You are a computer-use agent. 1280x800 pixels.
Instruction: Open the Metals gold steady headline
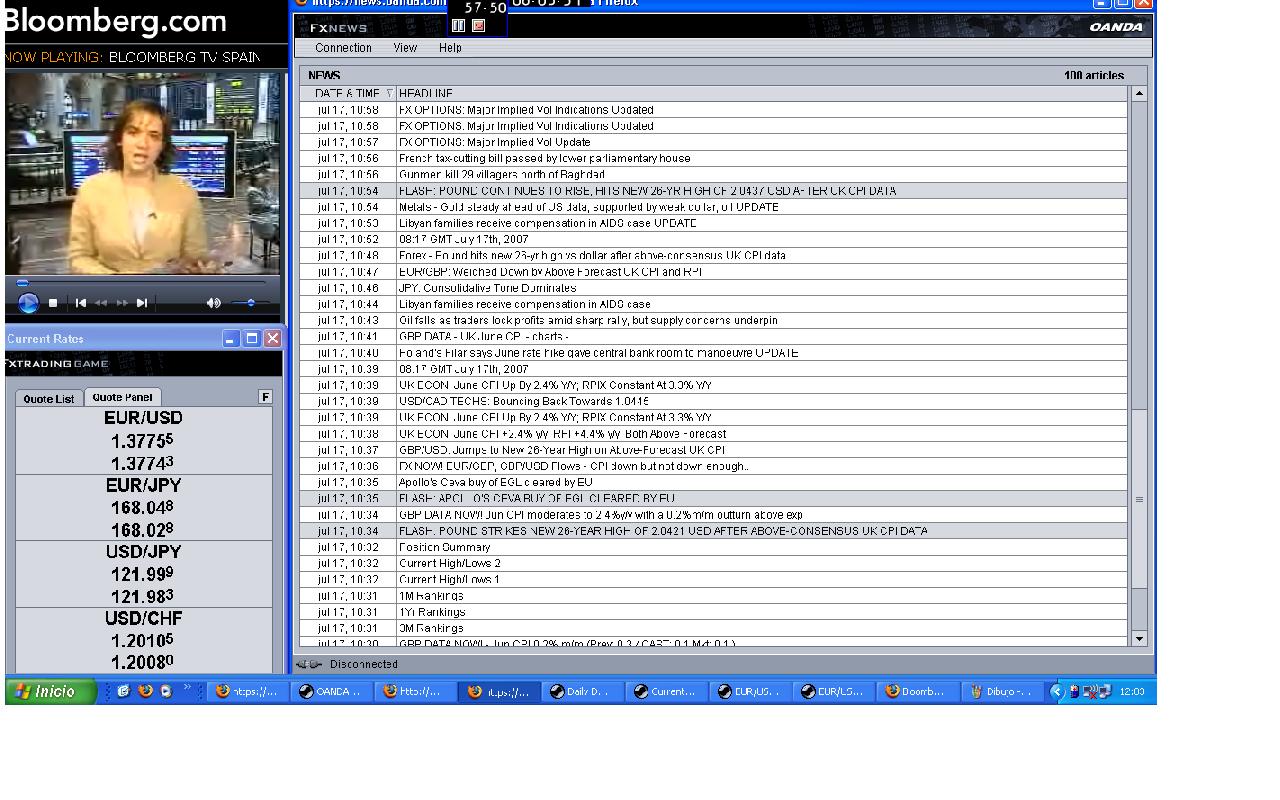coord(713,207)
